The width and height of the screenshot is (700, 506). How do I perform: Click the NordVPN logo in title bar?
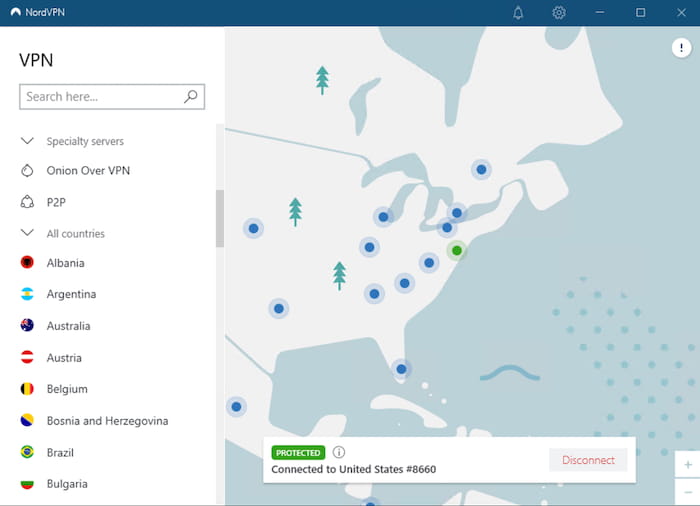click(15, 12)
